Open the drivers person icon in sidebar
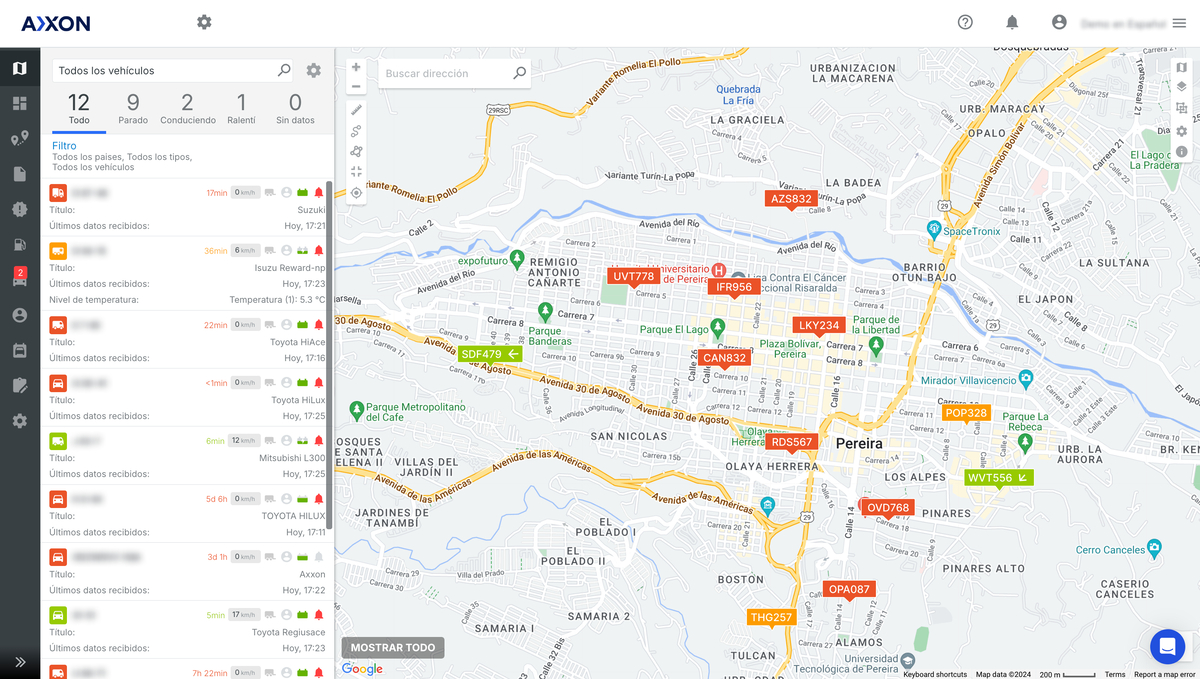Image resolution: width=1200 pixels, height=679 pixels. pyautogui.click(x=19, y=315)
